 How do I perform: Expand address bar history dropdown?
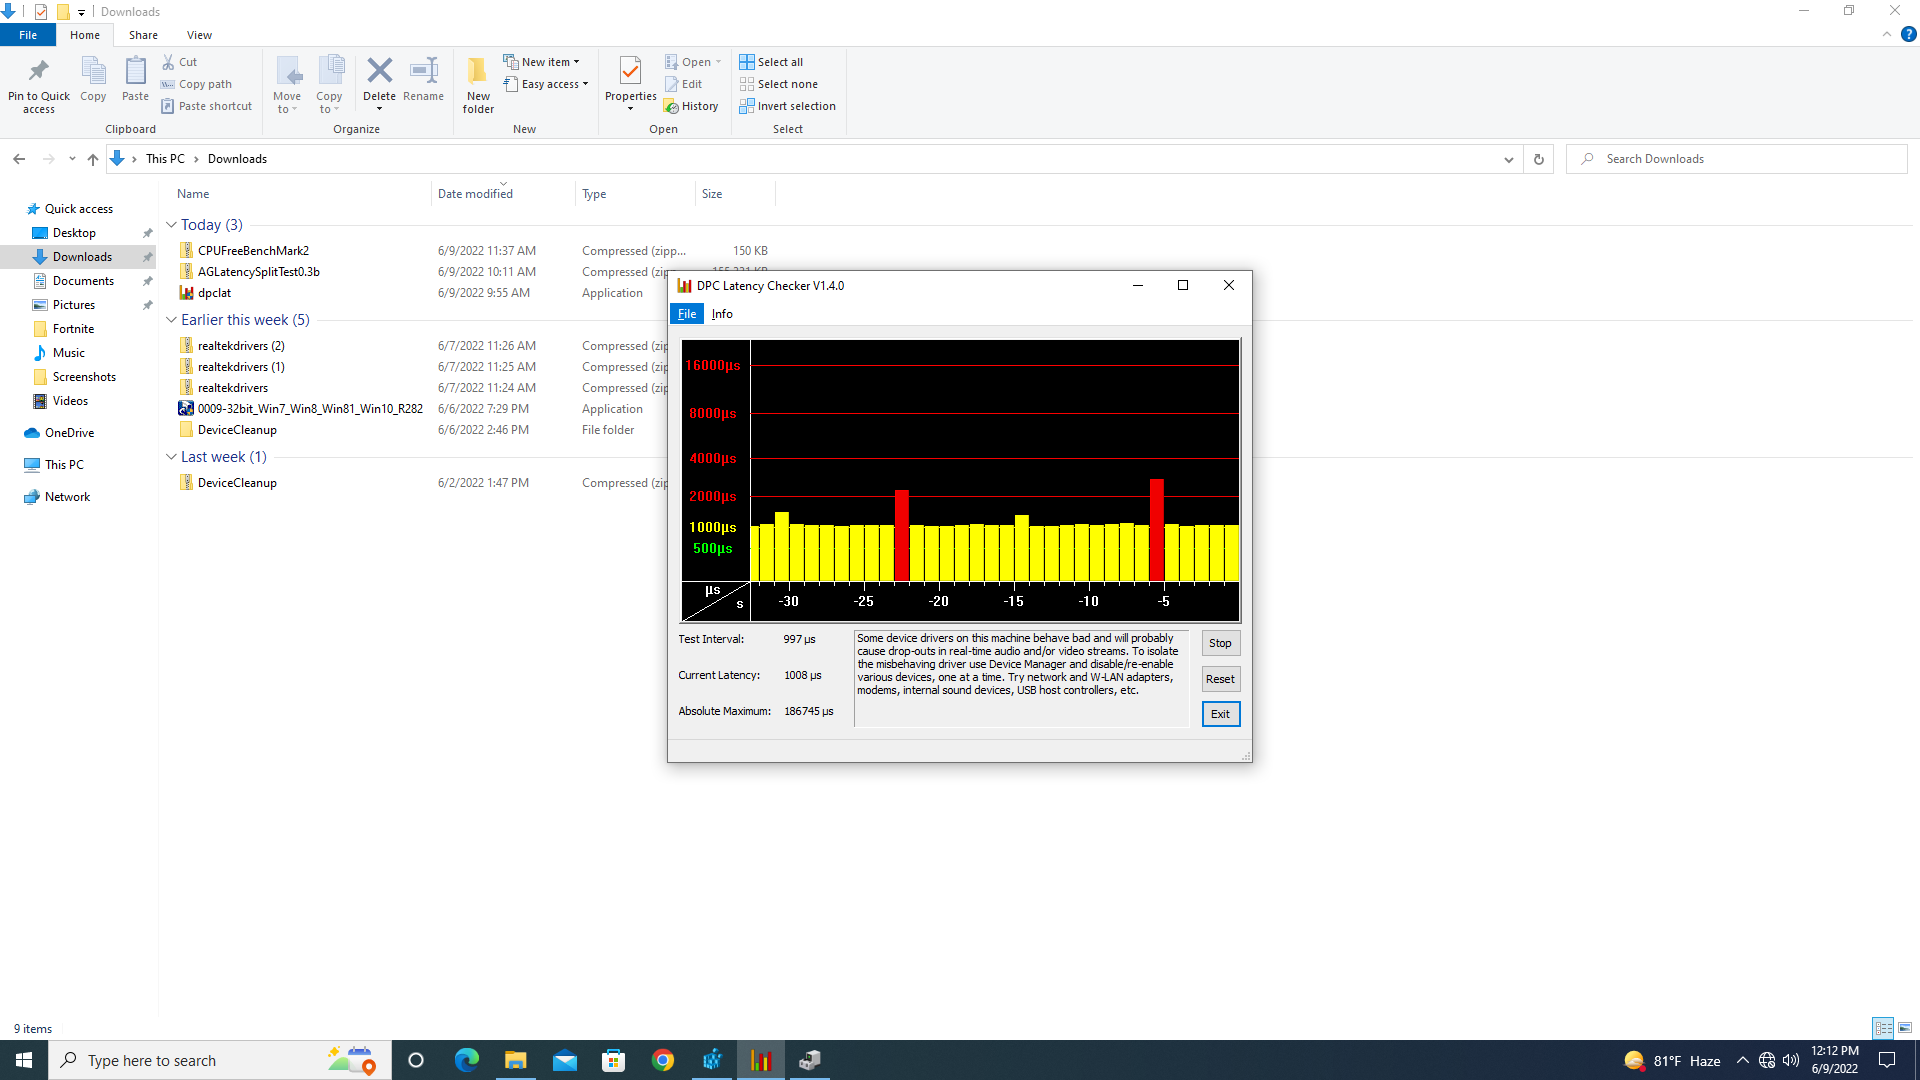1508,159
